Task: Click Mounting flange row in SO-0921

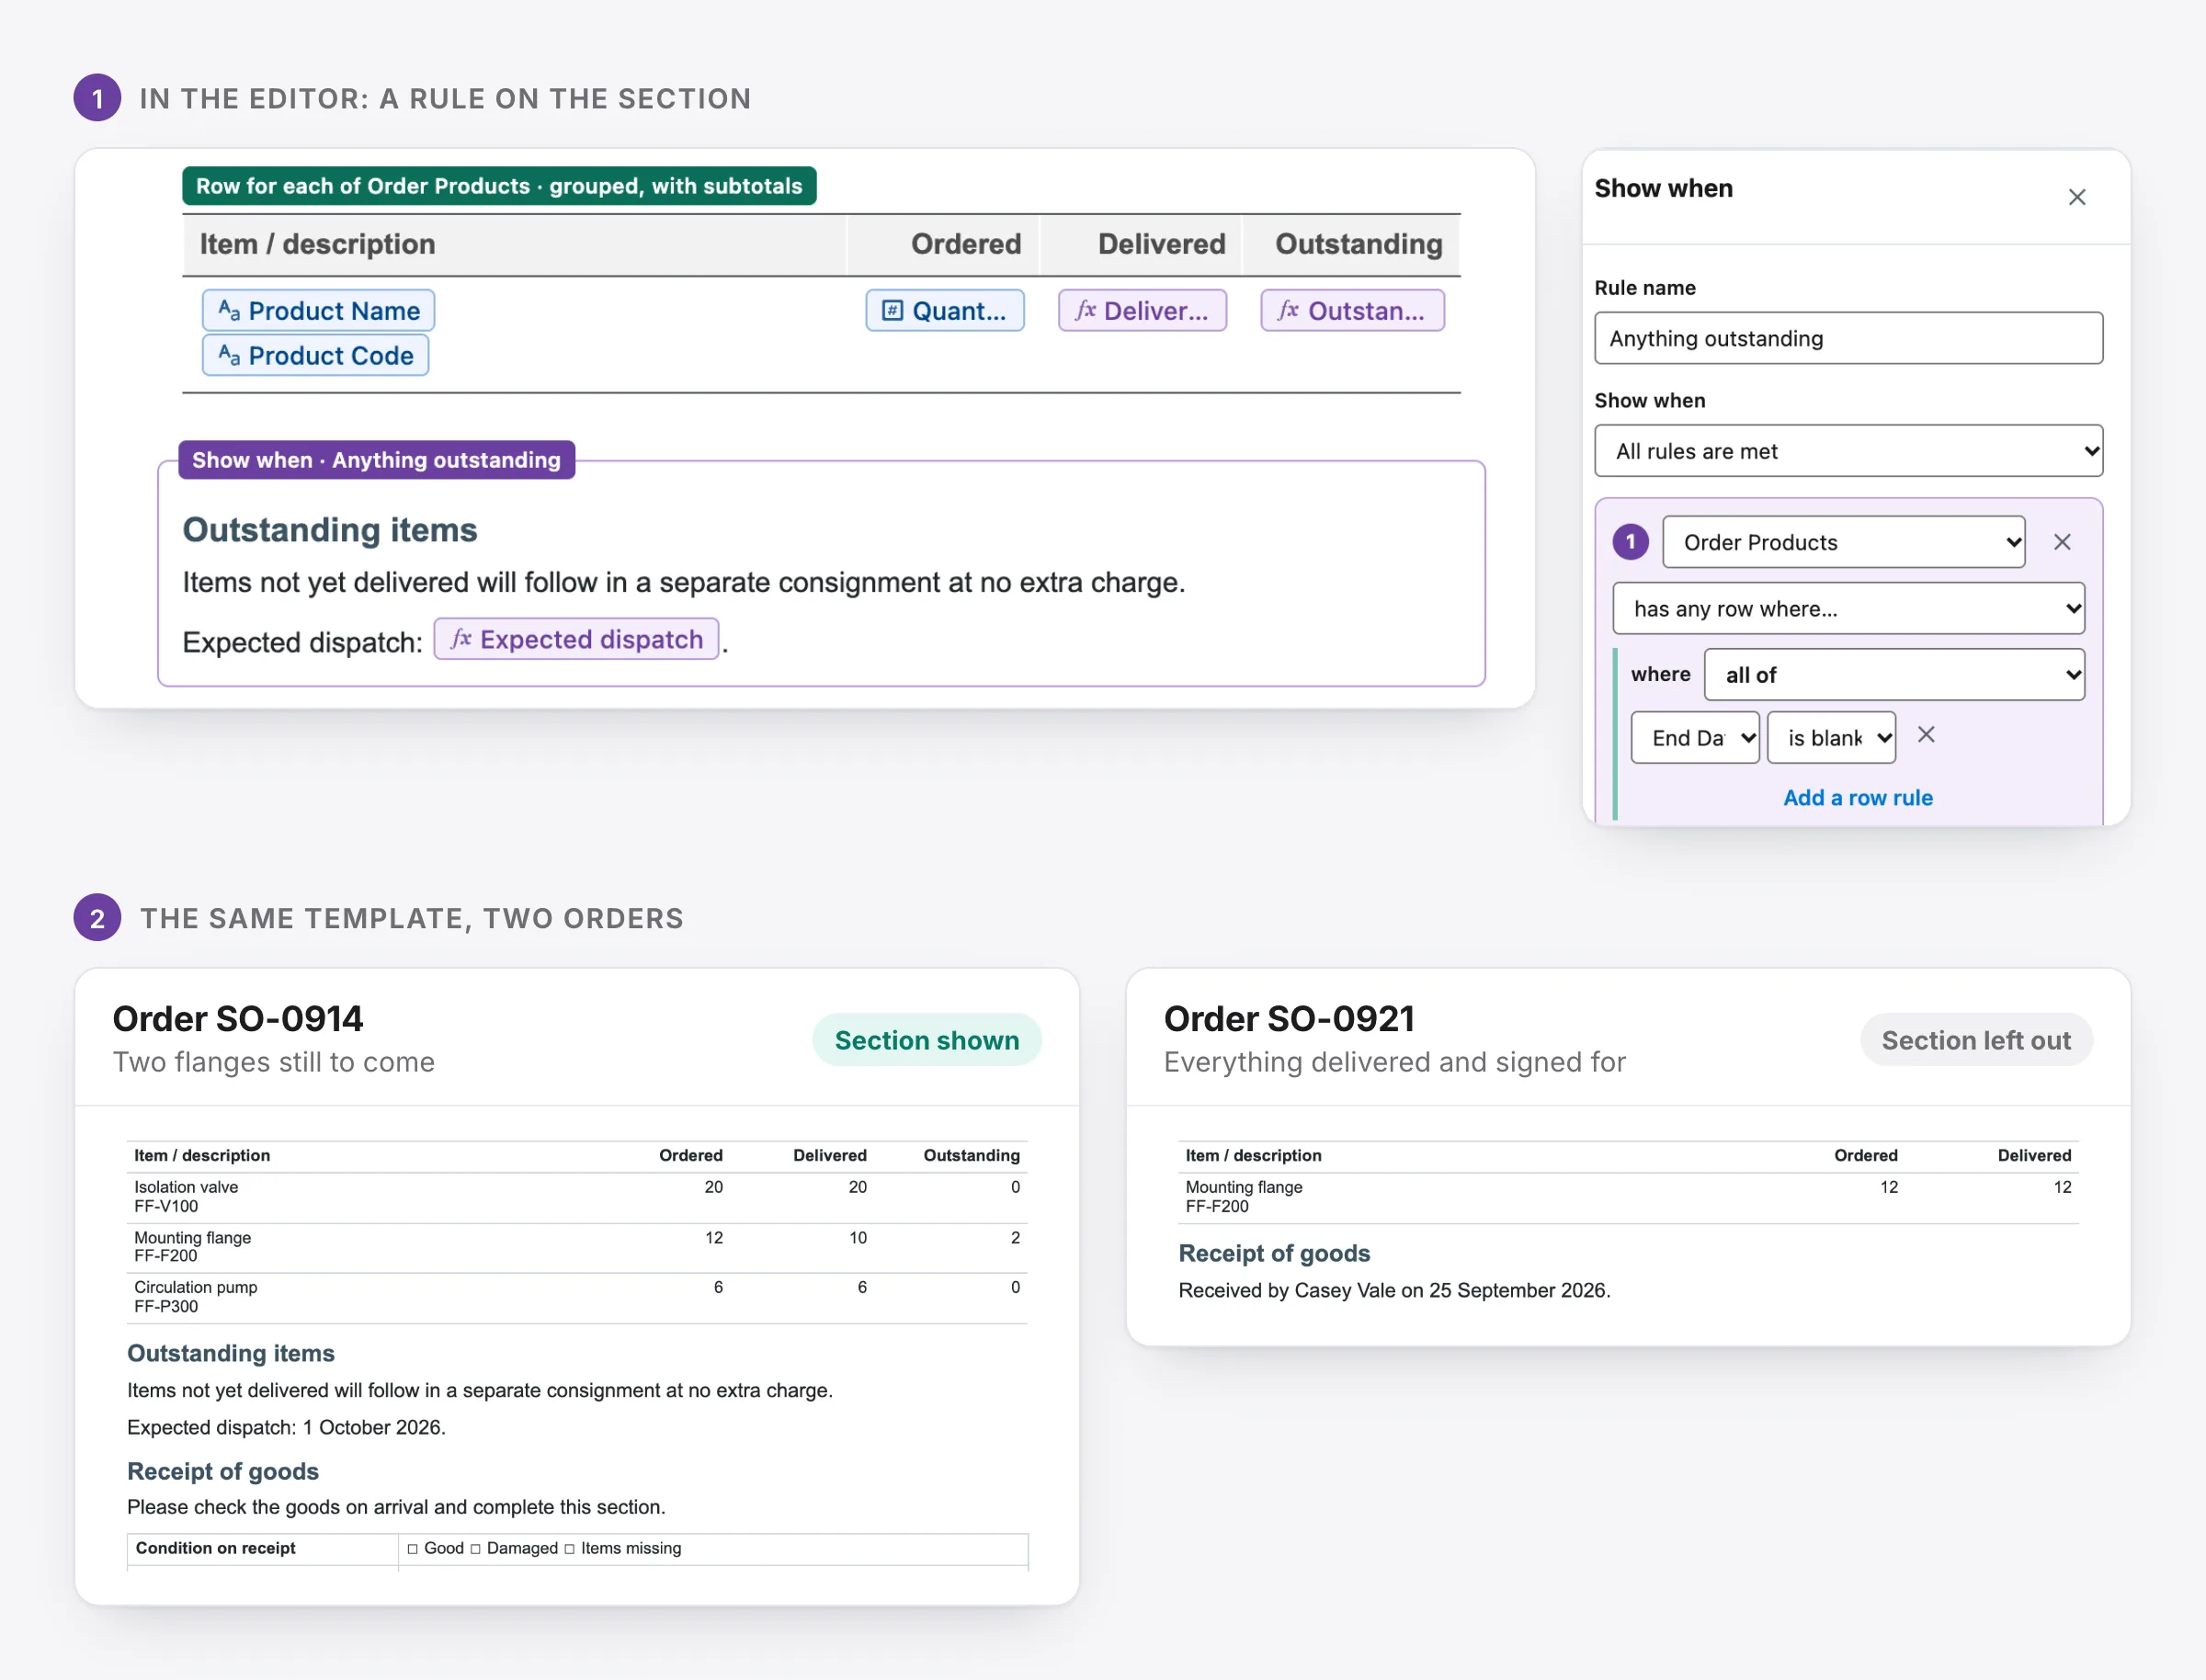Action: point(1628,1197)
